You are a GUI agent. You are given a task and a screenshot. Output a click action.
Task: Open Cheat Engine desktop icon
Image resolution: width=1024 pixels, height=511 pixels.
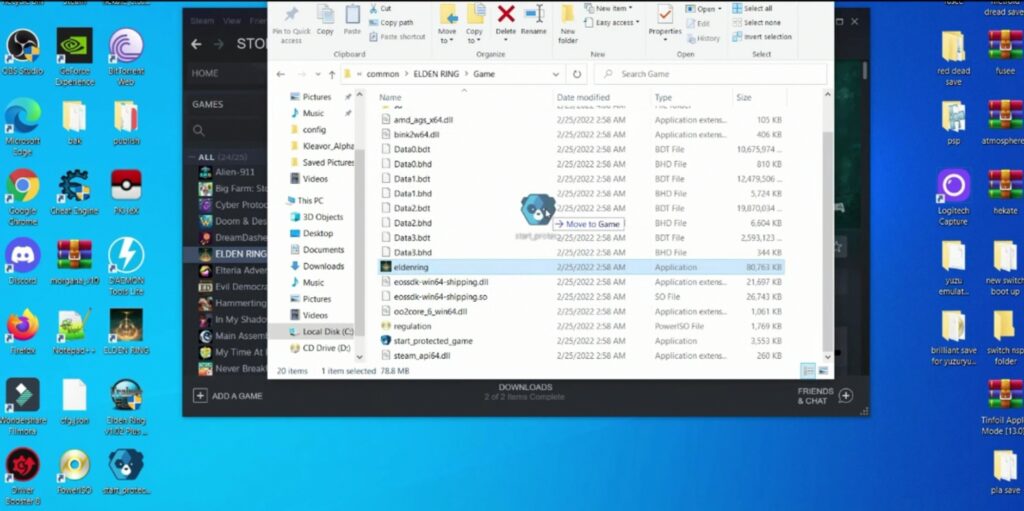tap(74, 193)
